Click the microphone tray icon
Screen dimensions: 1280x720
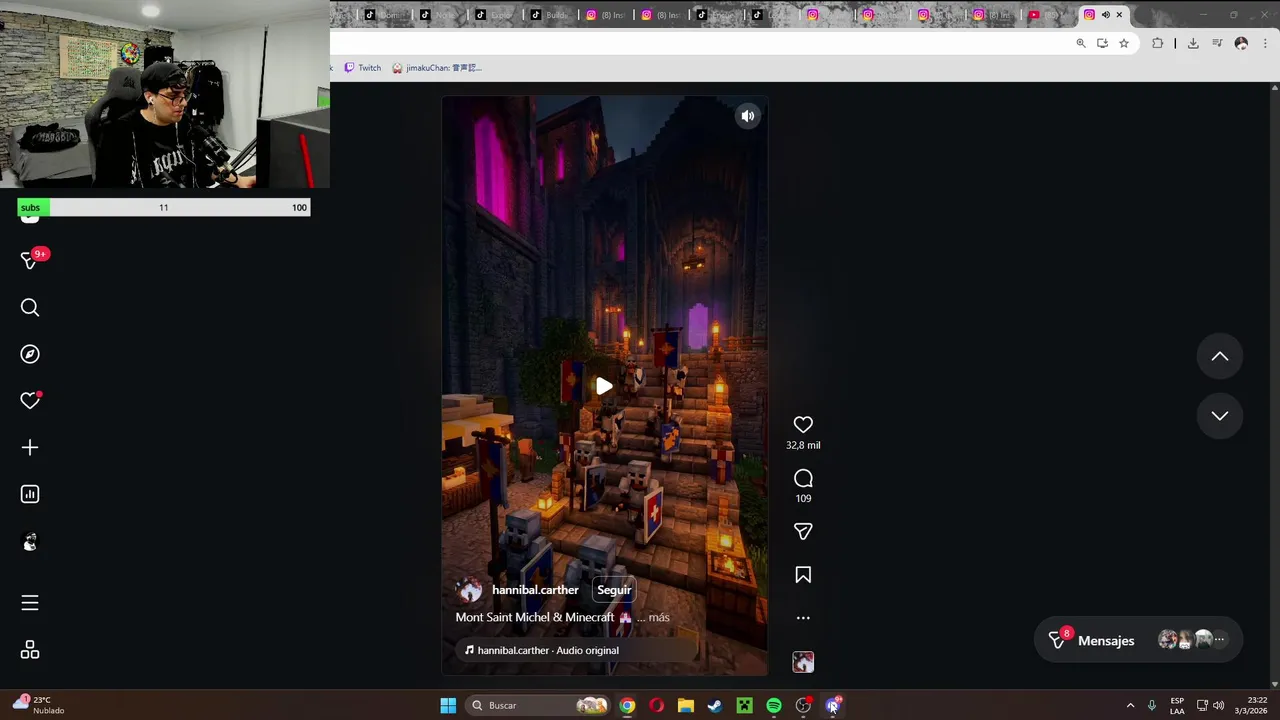[x=1152, y=706]
